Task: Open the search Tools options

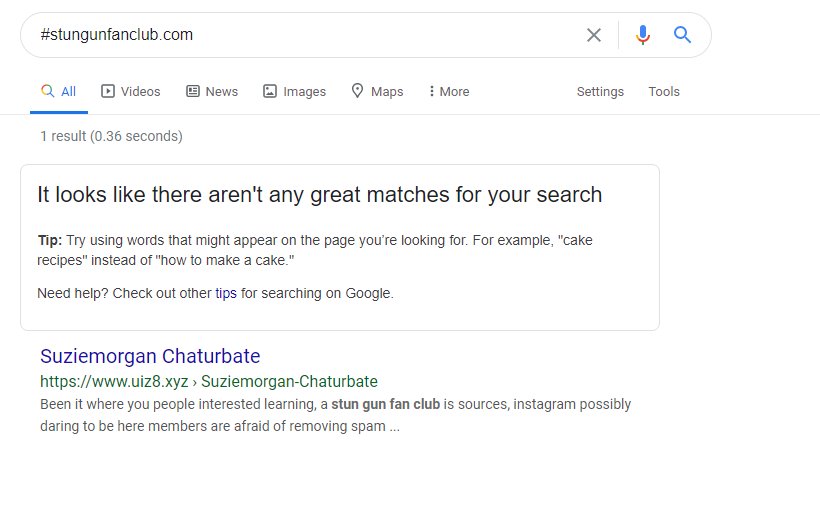Action: (x=664, y=92)
